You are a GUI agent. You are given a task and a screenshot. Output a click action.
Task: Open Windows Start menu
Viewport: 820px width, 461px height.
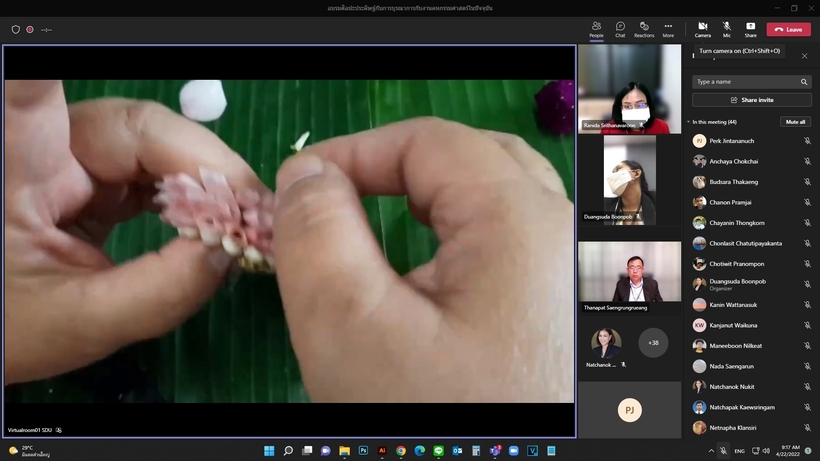click(x=269, y=451)
